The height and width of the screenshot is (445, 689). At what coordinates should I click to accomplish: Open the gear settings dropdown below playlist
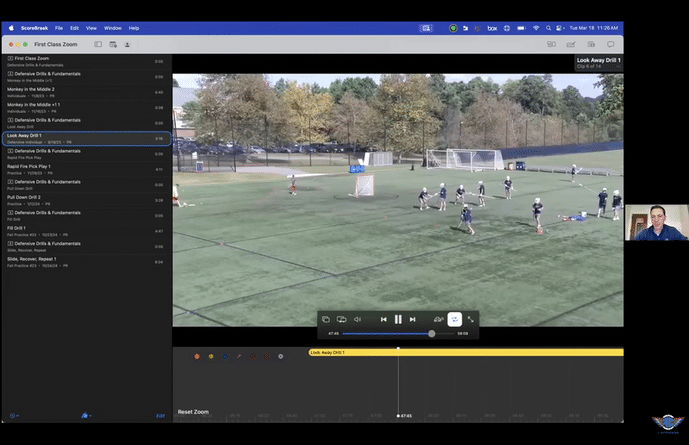14,415
